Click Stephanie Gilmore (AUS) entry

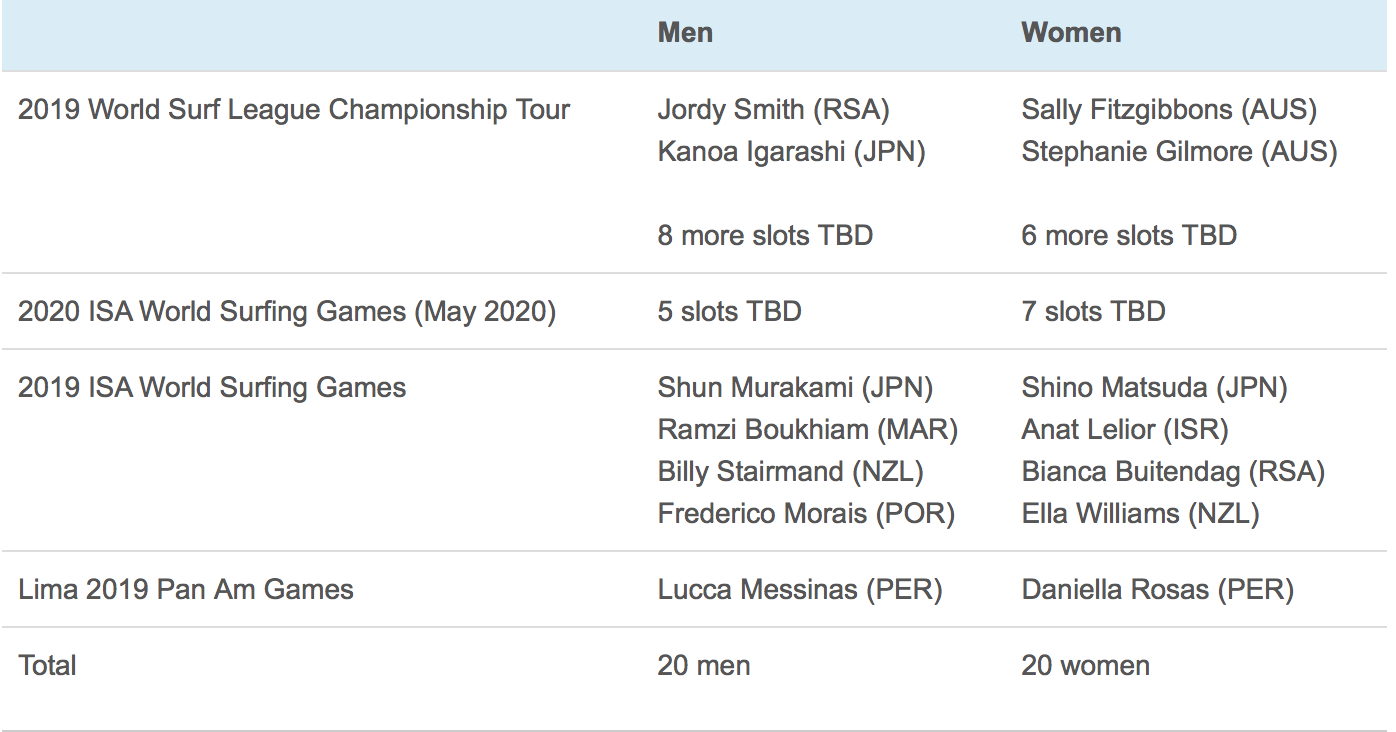[x=1179, y=152]
